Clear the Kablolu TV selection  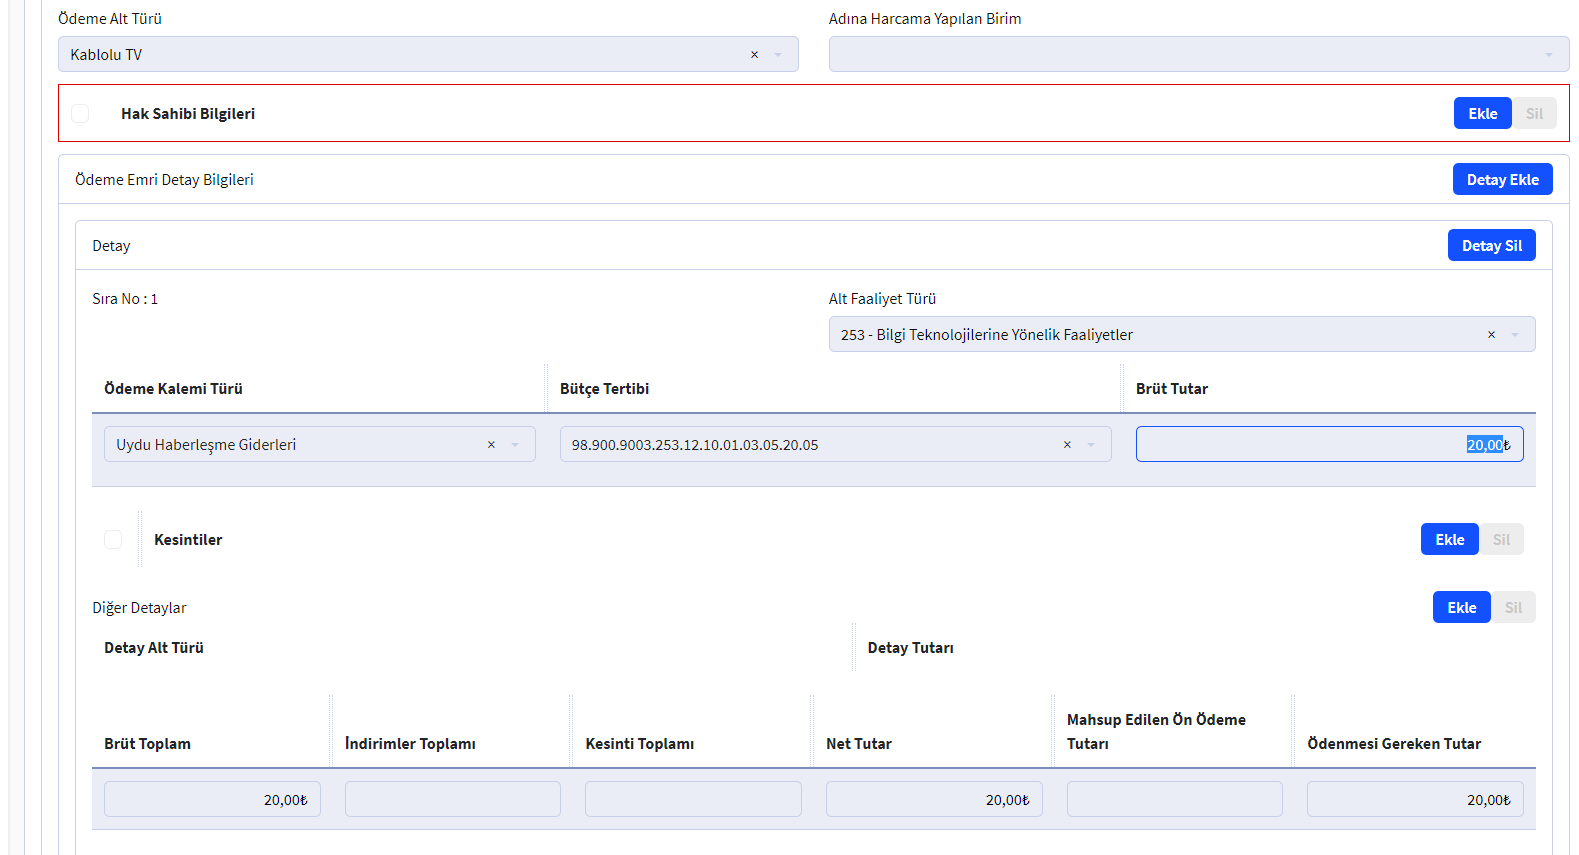click(x=754, y=55)
